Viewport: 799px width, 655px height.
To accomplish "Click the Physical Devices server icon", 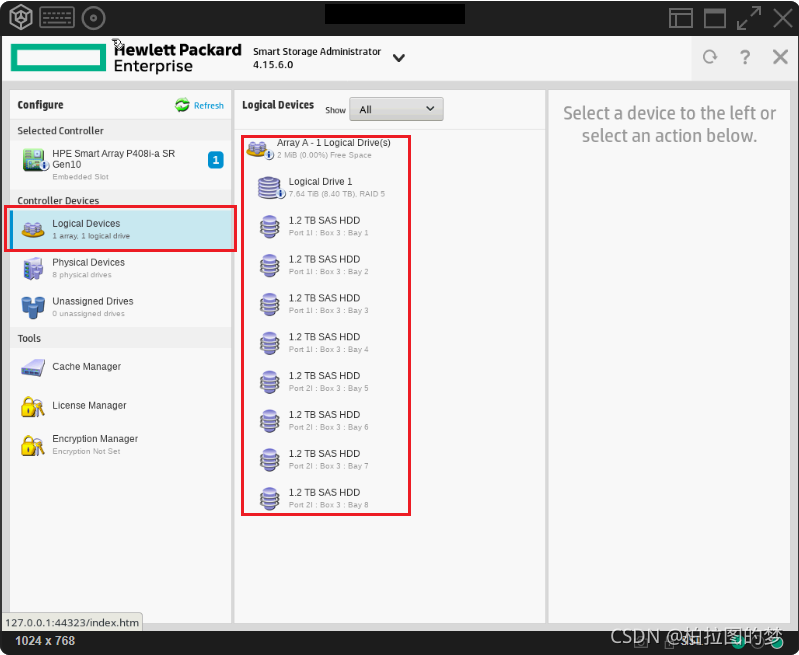I will click(x=33, y=268).
